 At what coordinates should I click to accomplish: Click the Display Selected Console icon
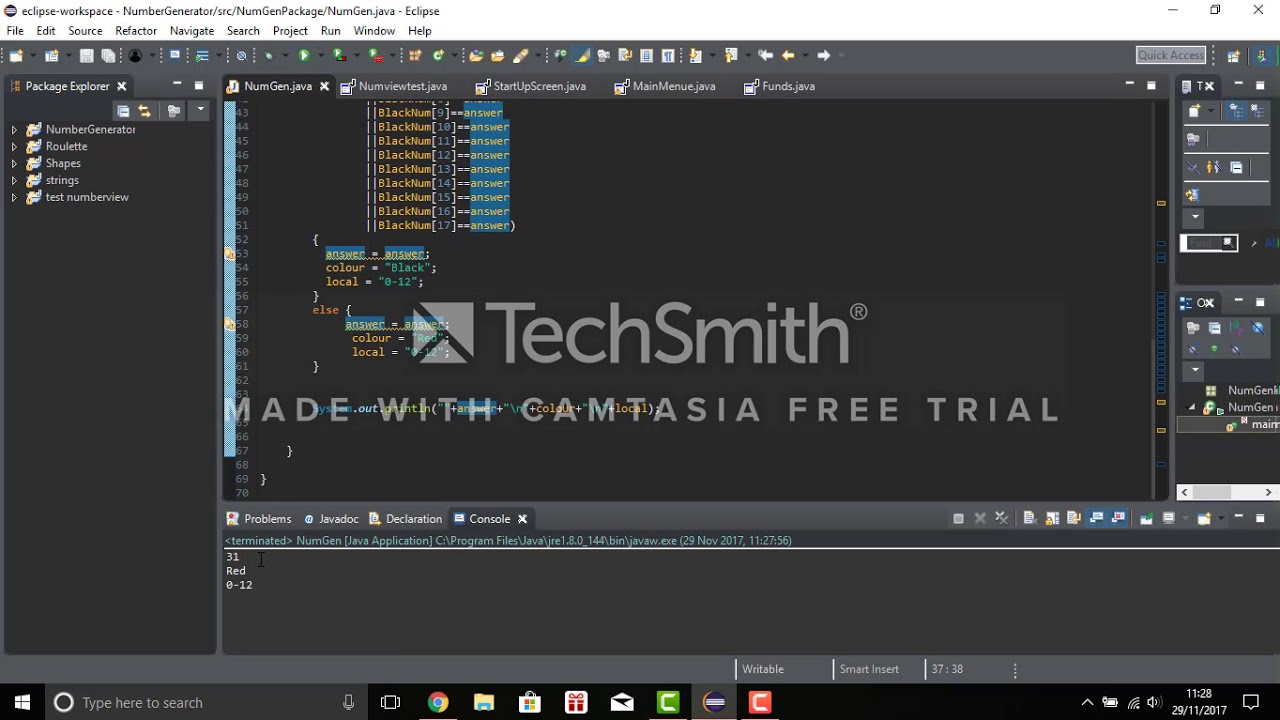(x=1169, y=518)
